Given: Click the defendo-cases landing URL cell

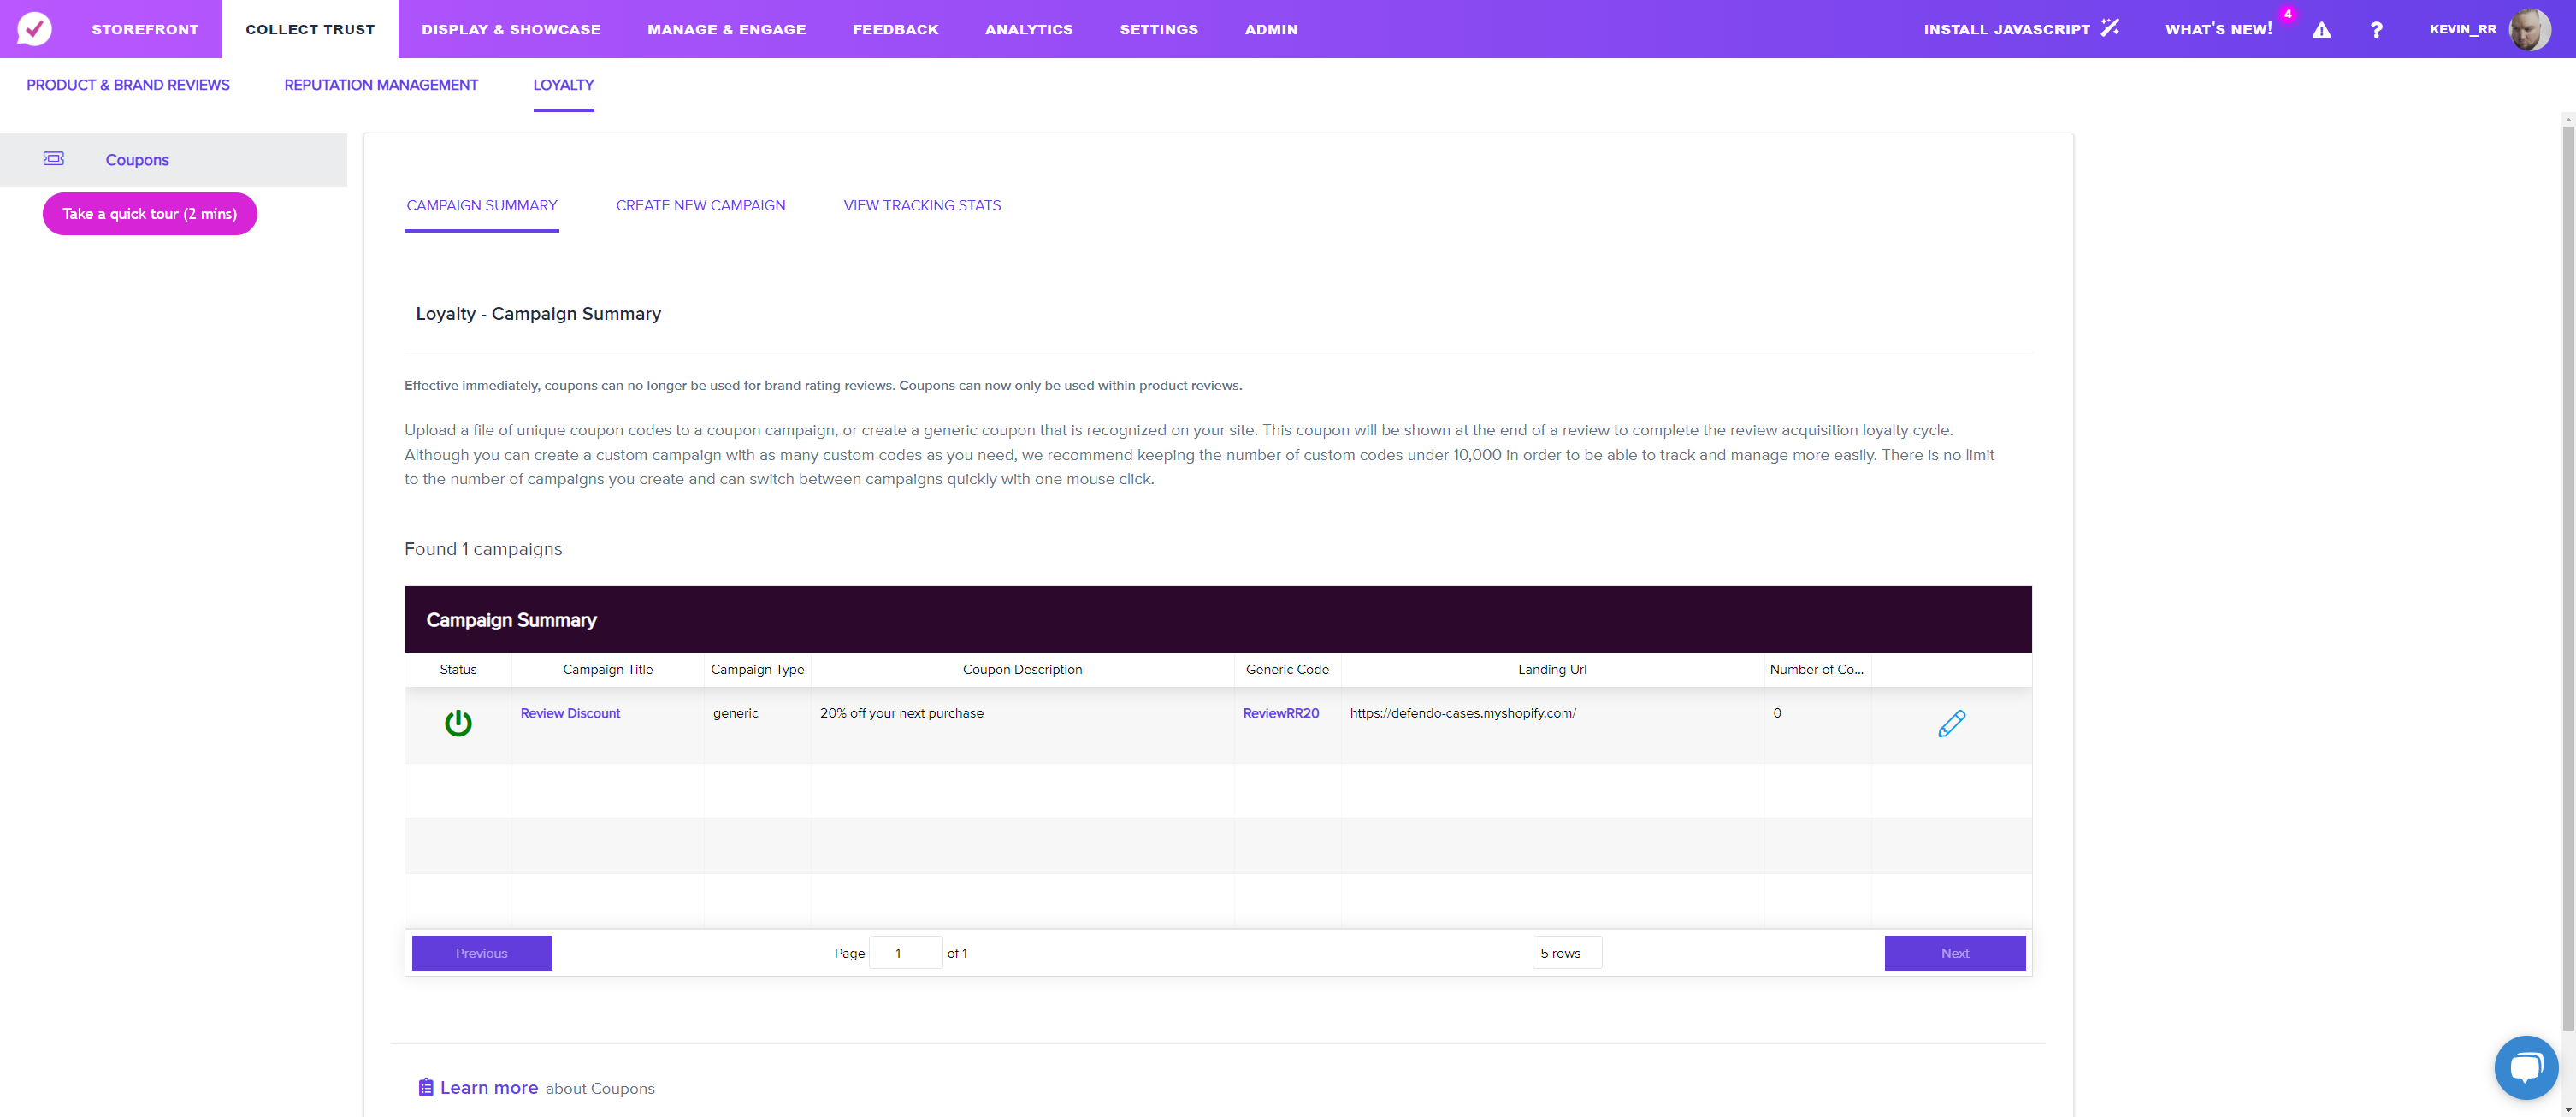Looking at the screenshot, I should 1463,713.
